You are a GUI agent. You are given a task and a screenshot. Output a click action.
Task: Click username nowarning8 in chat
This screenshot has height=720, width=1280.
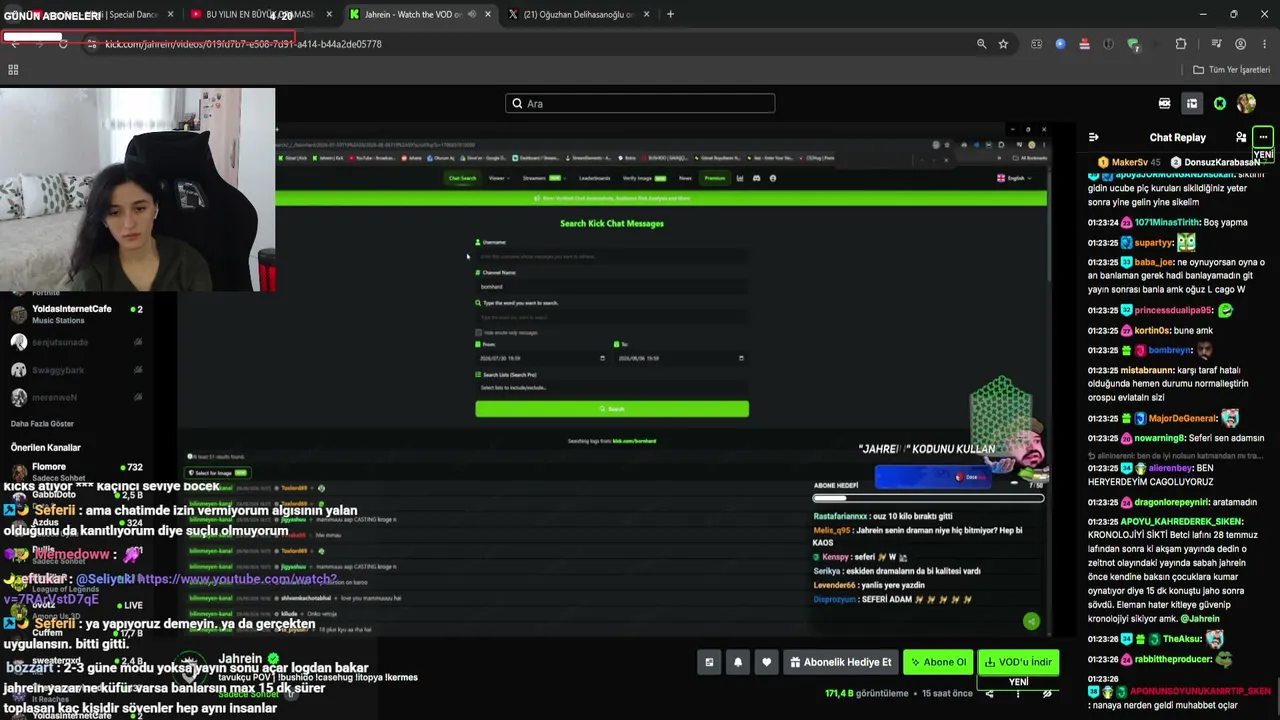click(x=1161, y=438)
